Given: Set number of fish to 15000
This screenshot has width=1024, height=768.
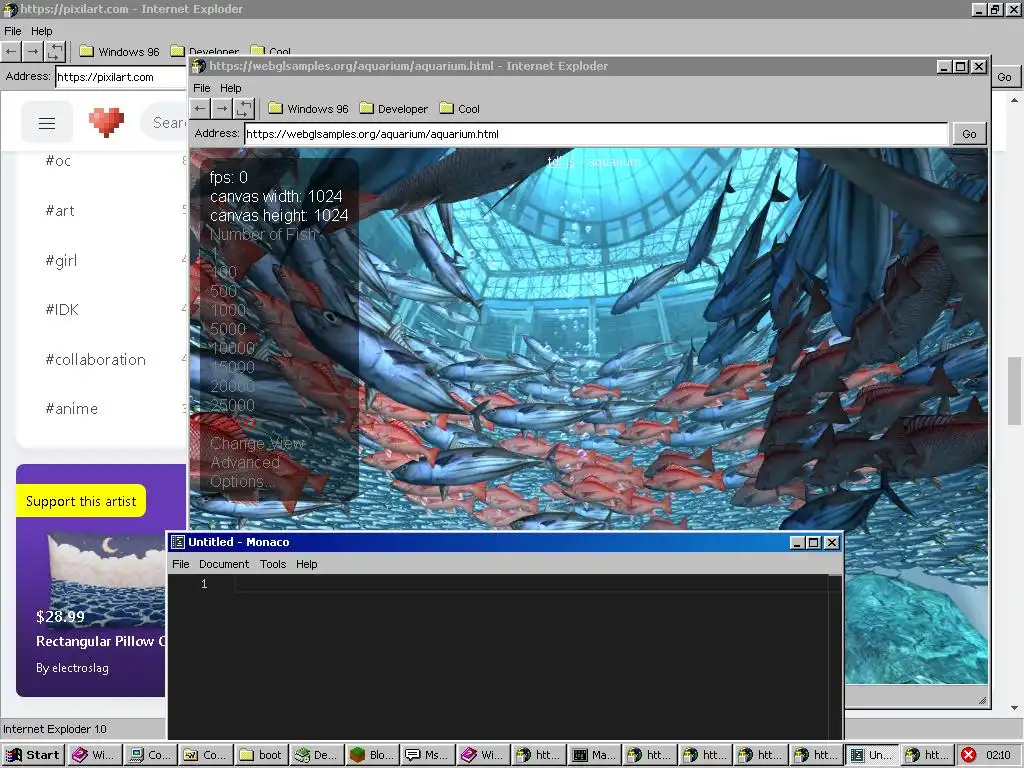Looking at the screenshot, I should (x=232, y=367).
